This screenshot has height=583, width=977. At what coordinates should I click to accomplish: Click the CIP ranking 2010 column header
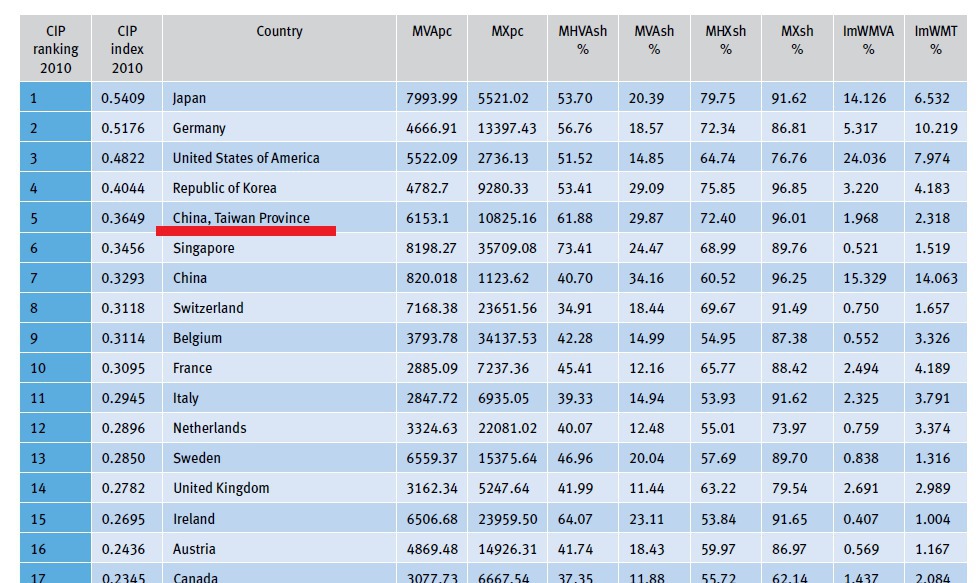[55, 49]
